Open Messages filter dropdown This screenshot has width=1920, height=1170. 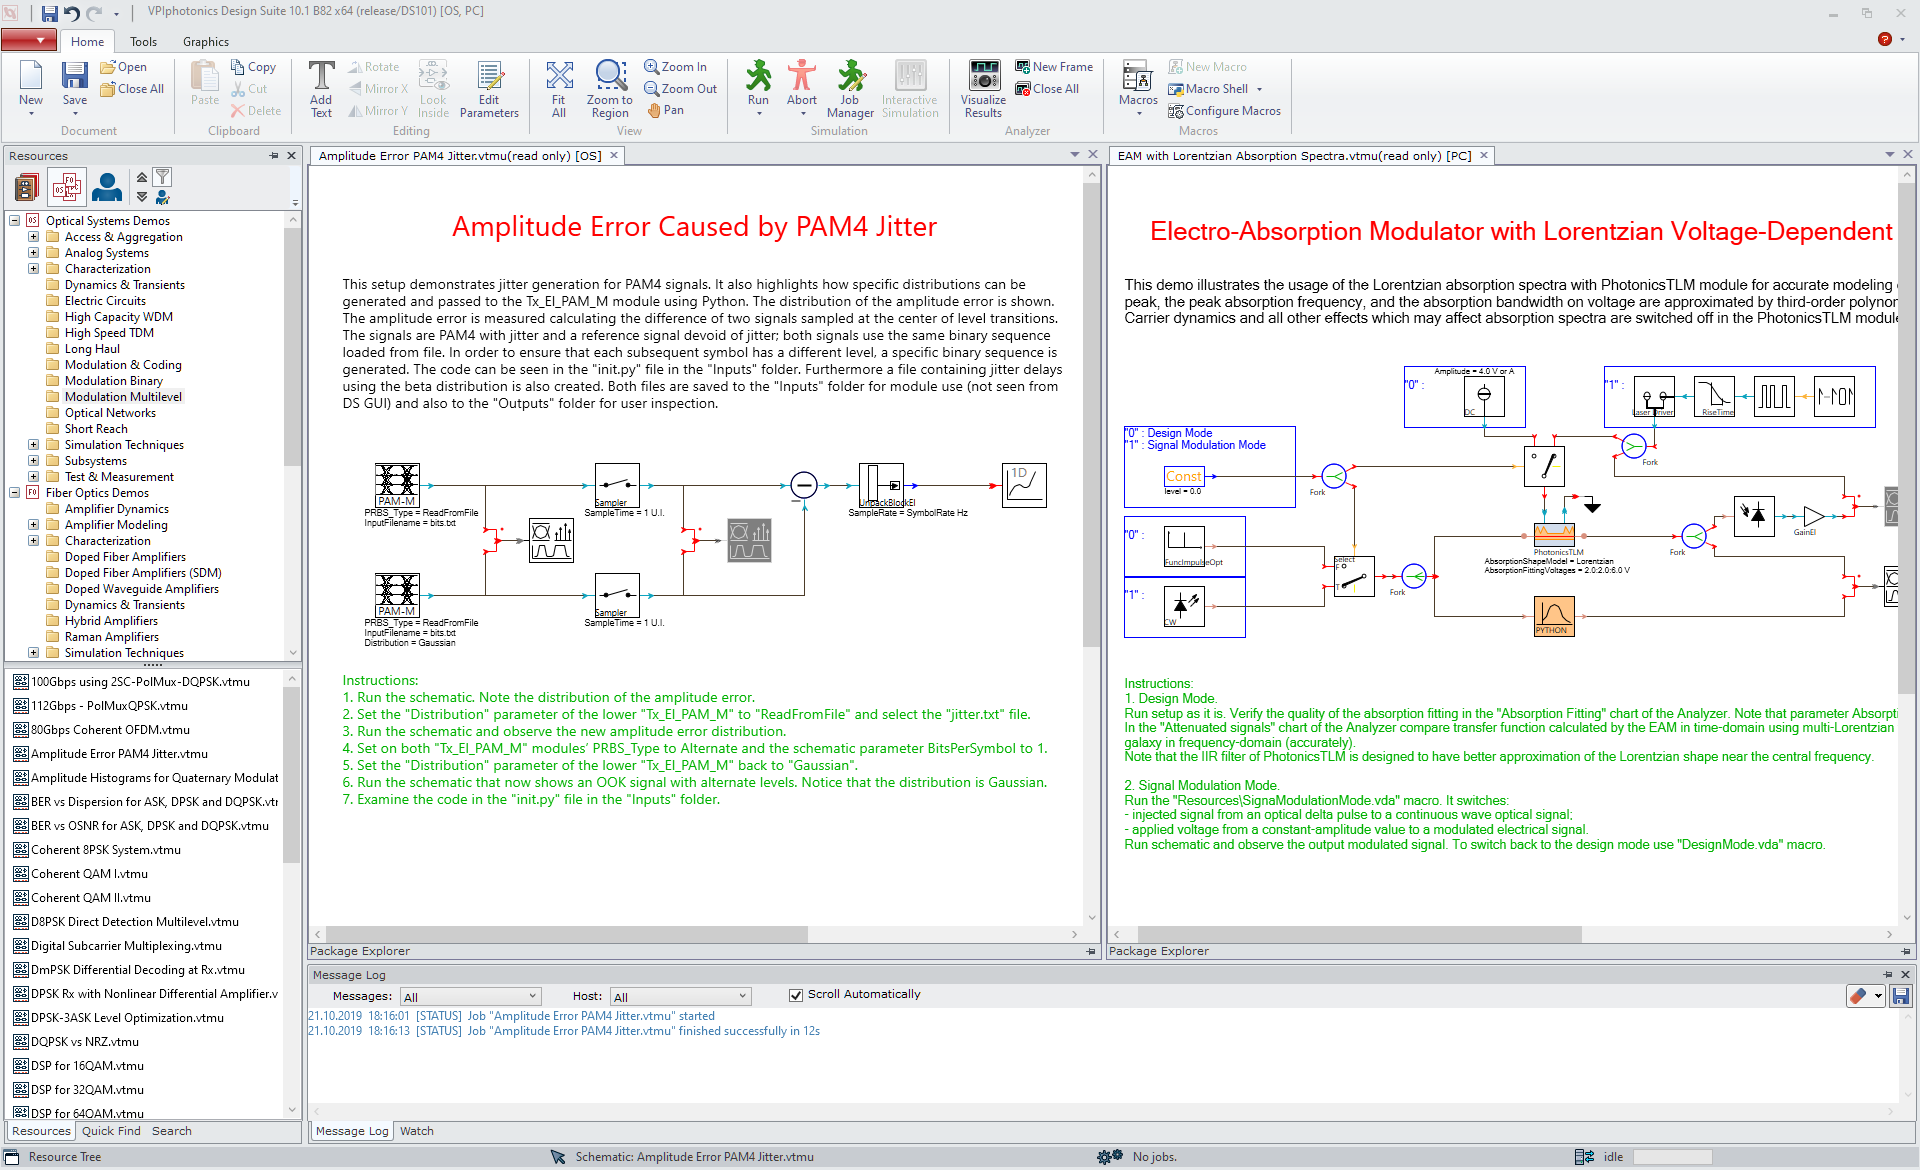[470, 996]
